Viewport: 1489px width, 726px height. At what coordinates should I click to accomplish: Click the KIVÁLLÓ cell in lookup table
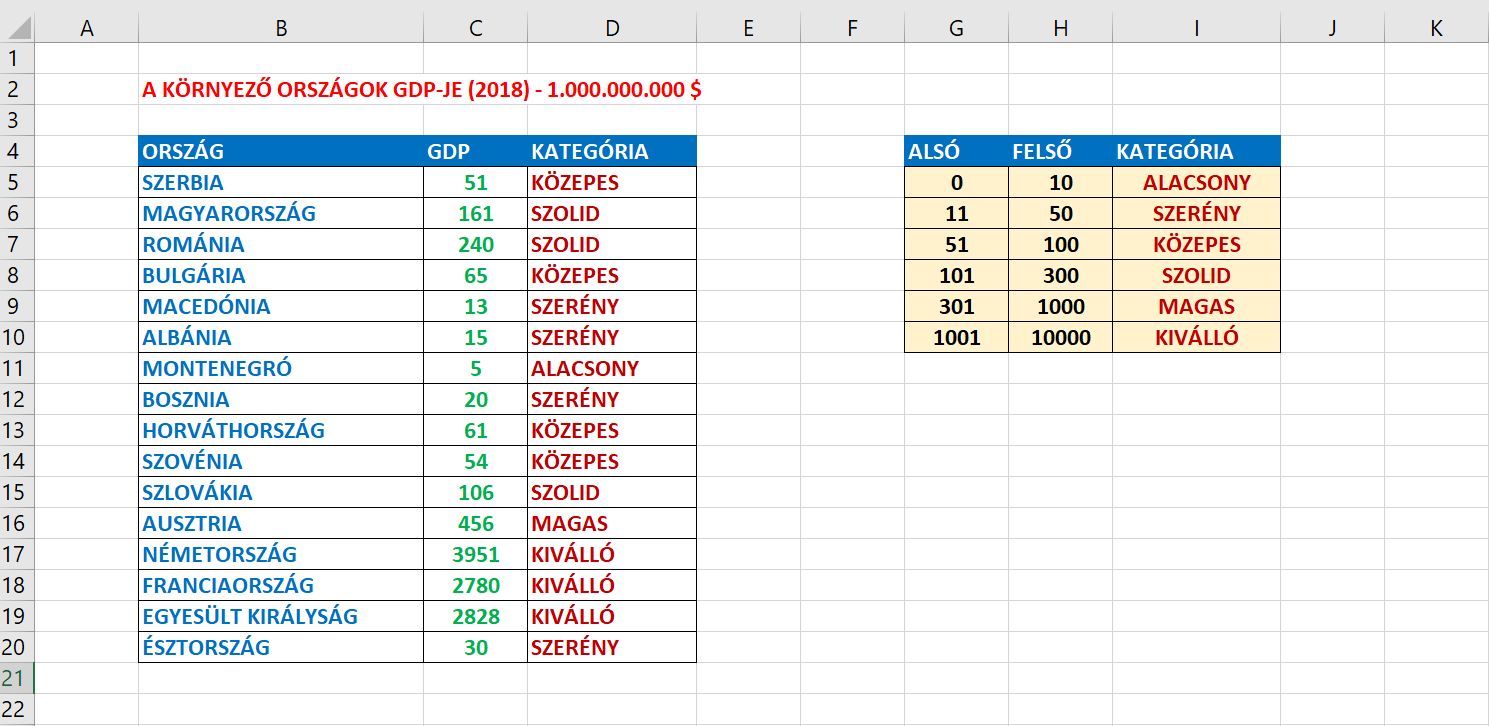tap(1197, 337)
